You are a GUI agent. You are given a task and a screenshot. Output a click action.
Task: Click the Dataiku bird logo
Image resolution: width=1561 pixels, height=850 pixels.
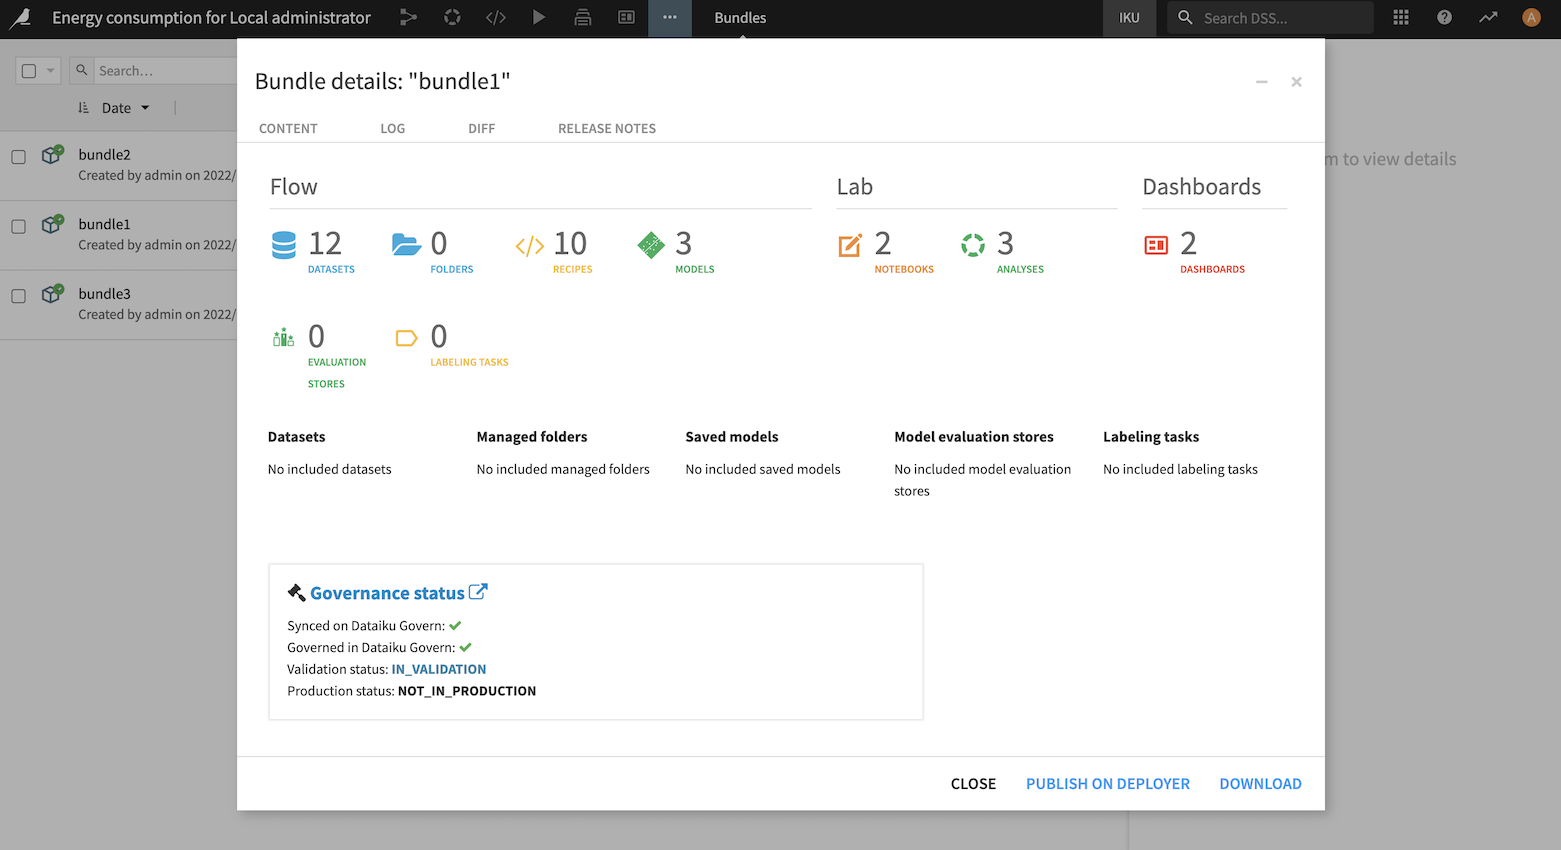click(x=20, y=18)
